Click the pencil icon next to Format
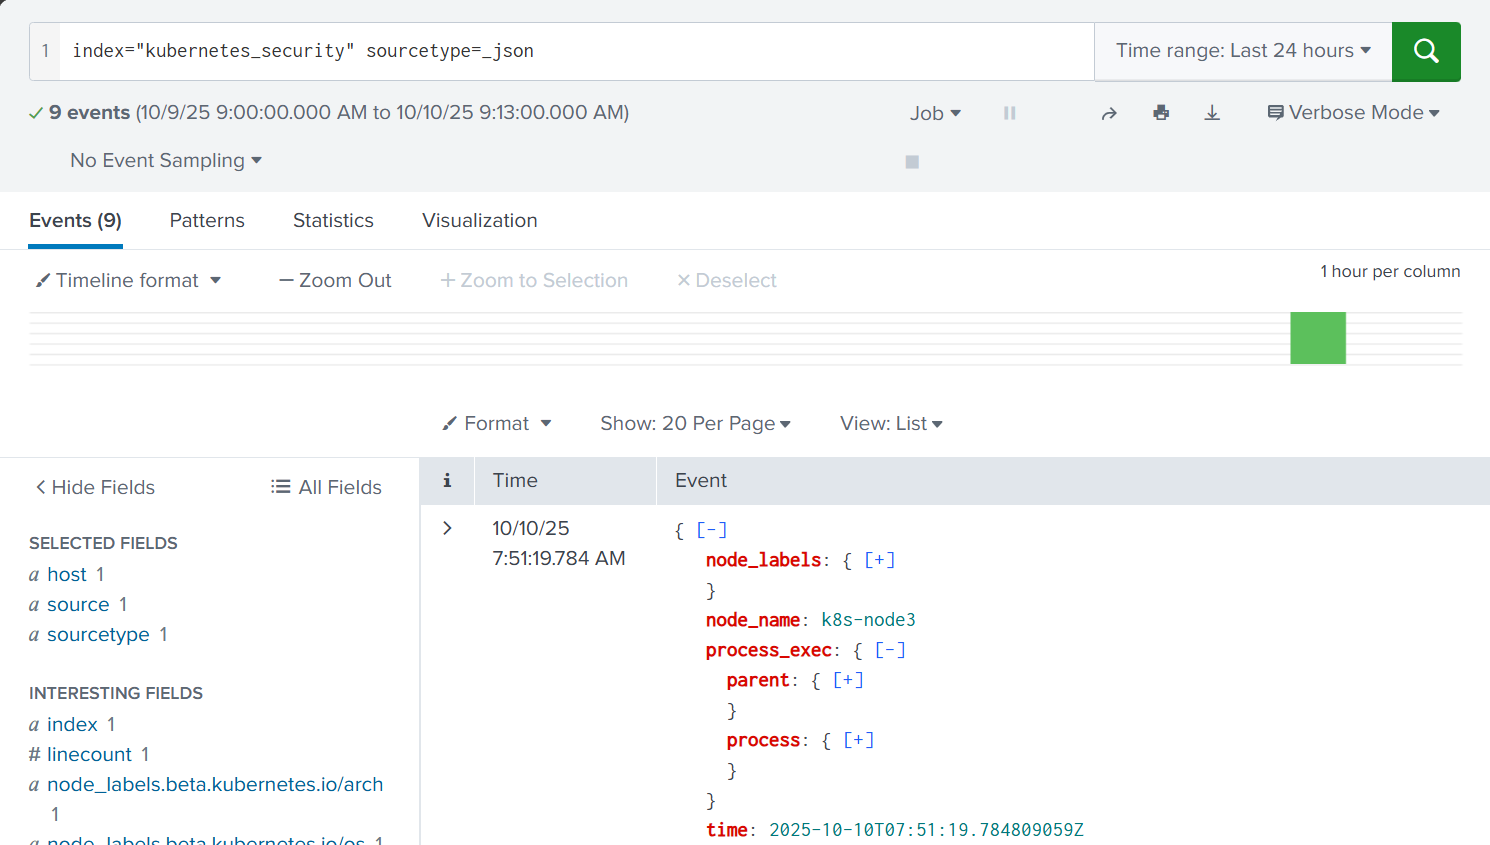Image resolution: width=1490 pixels, height=845 pixels. [449, 422]
